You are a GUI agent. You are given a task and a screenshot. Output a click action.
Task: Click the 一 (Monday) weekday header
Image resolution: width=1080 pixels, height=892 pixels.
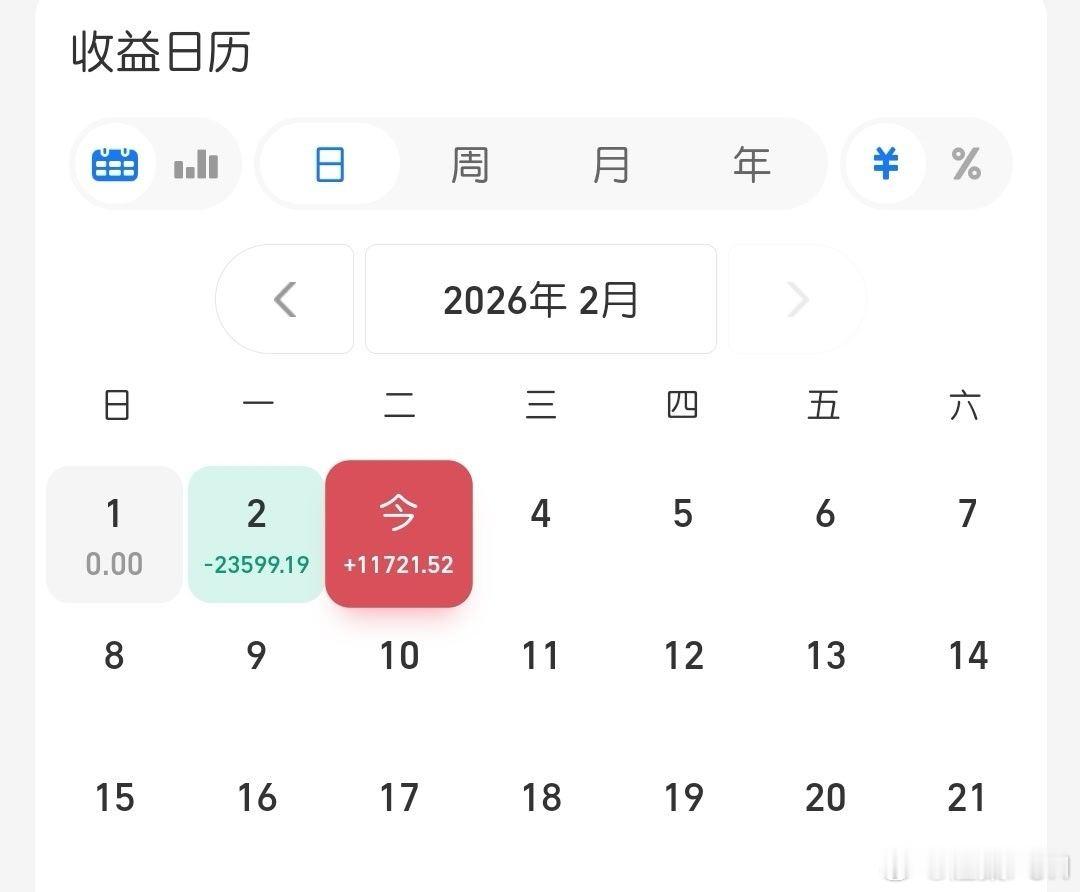pos(258,402)
